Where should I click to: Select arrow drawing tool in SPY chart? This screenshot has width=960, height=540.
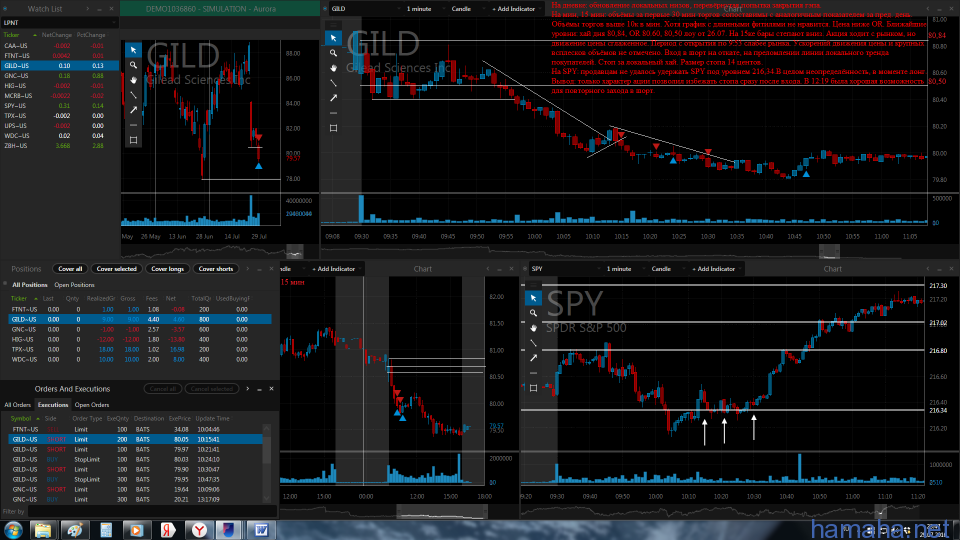coord(533,358)
